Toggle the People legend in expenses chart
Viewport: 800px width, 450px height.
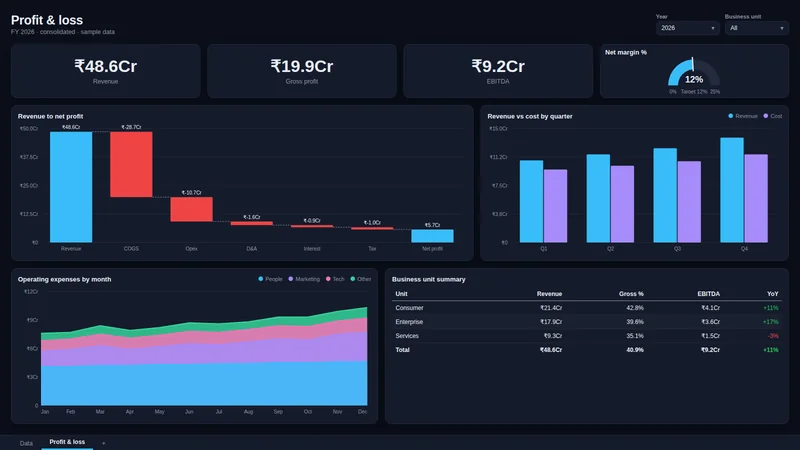click(x=270, y=279)
